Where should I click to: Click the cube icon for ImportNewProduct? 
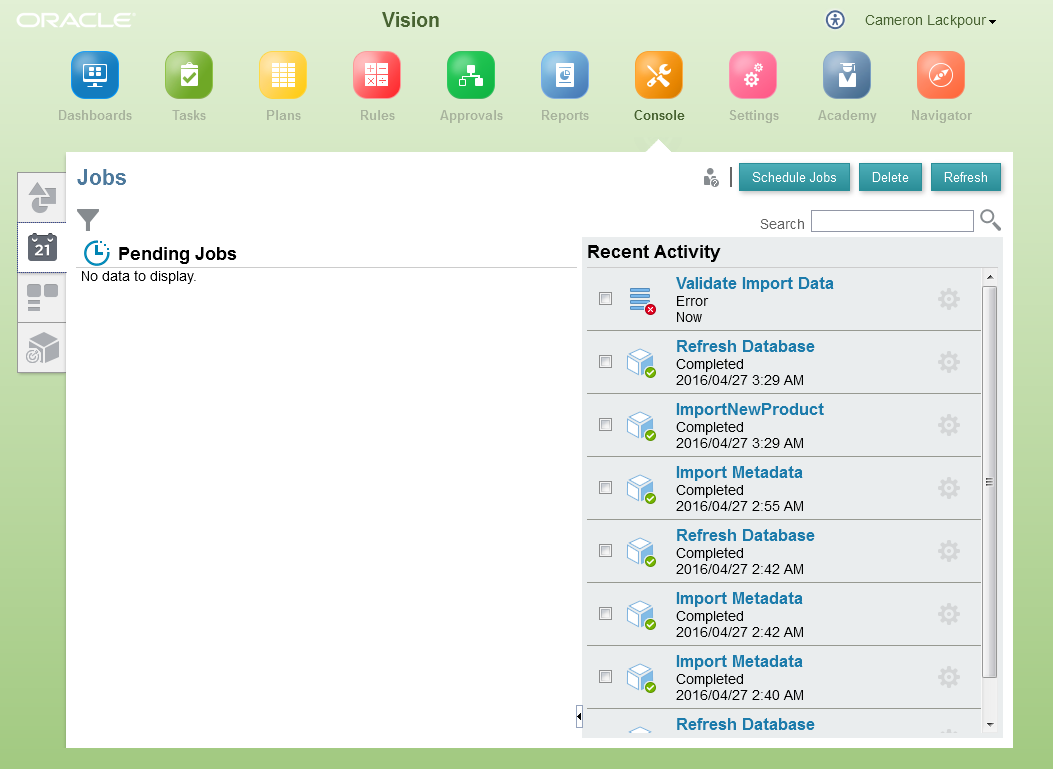641,425
